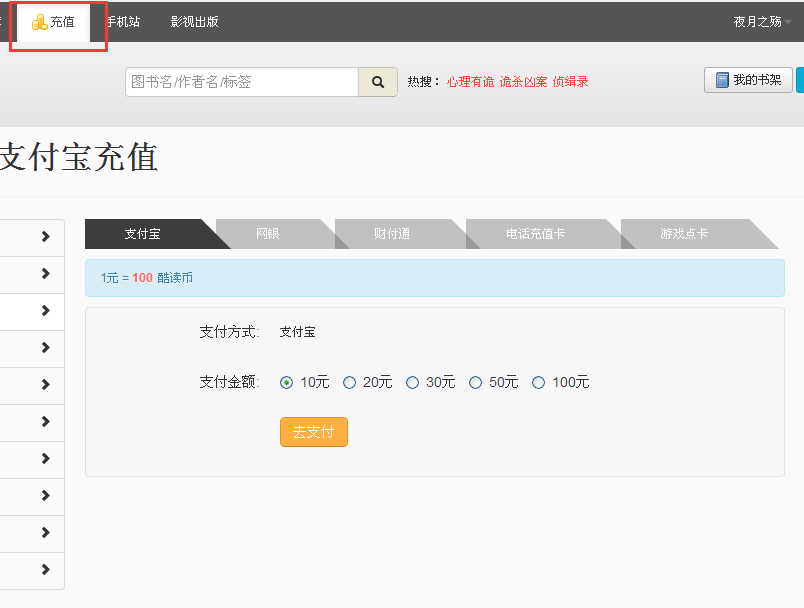This screenshot has width=804, height=608.
Task: Select the 10元 payment amount
Action: click(287, 382)
